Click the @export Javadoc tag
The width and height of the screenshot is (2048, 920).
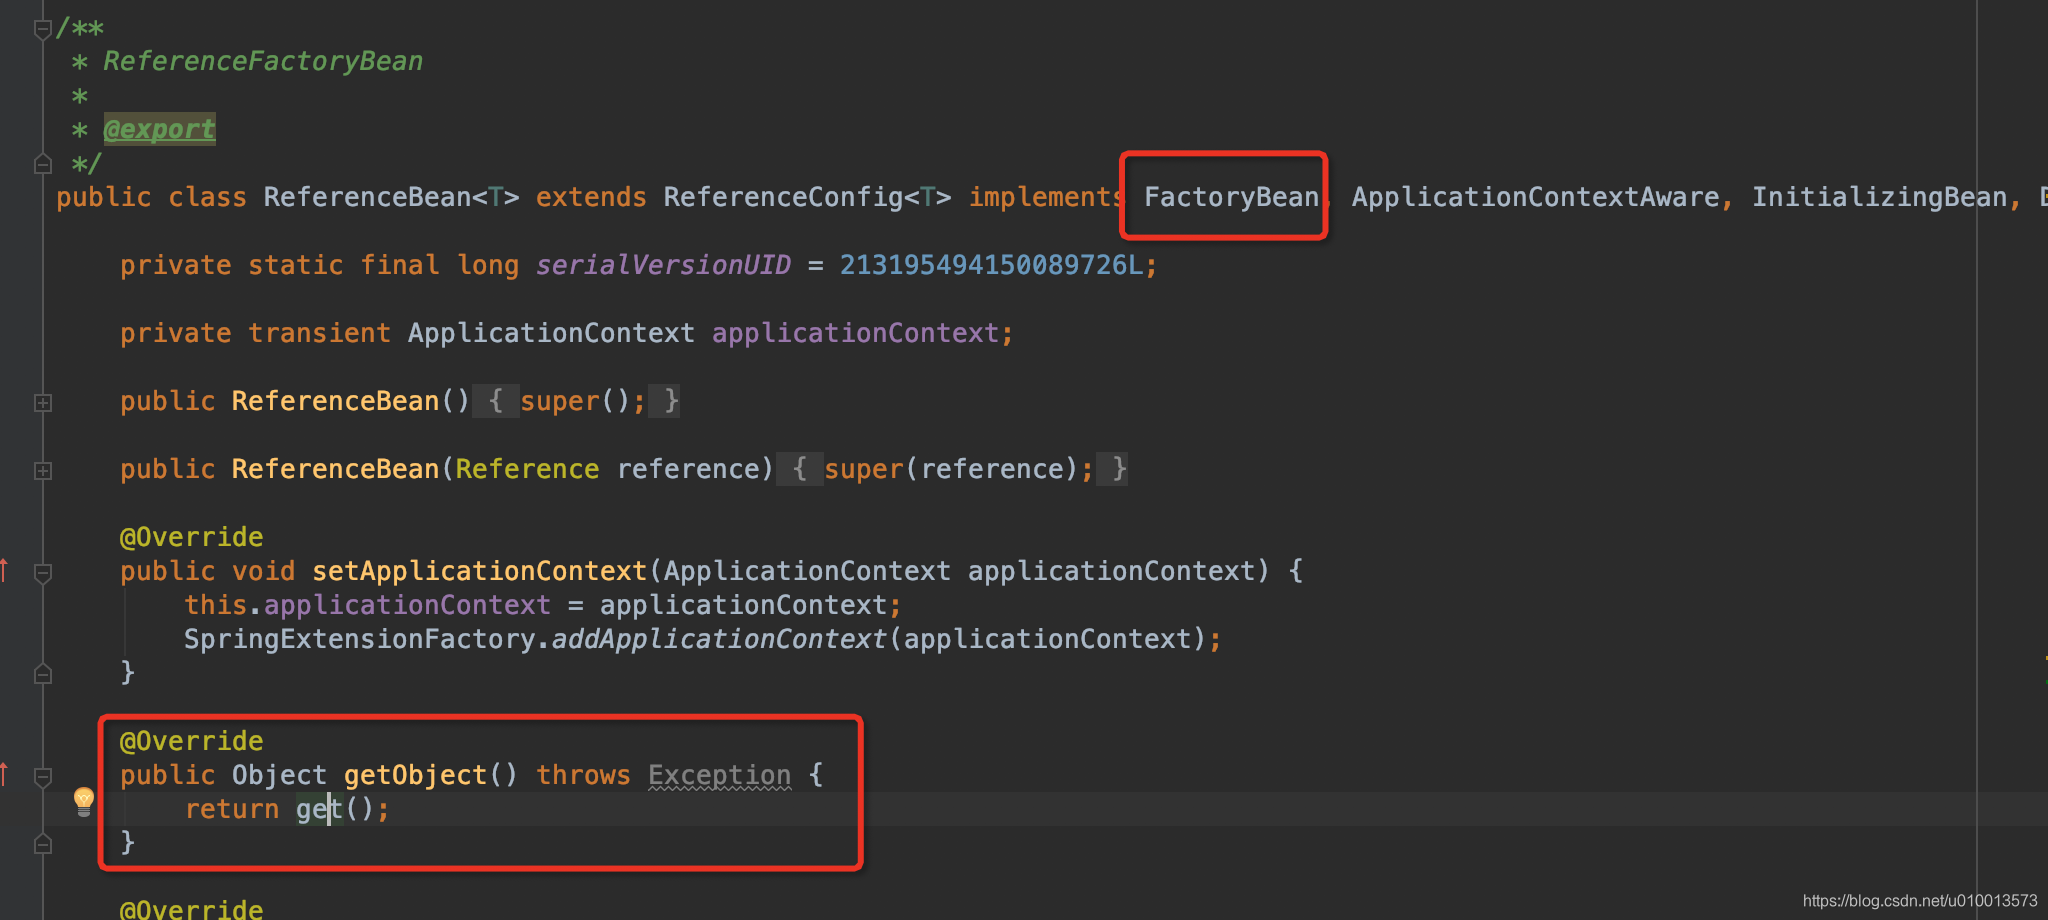(160, 129)
